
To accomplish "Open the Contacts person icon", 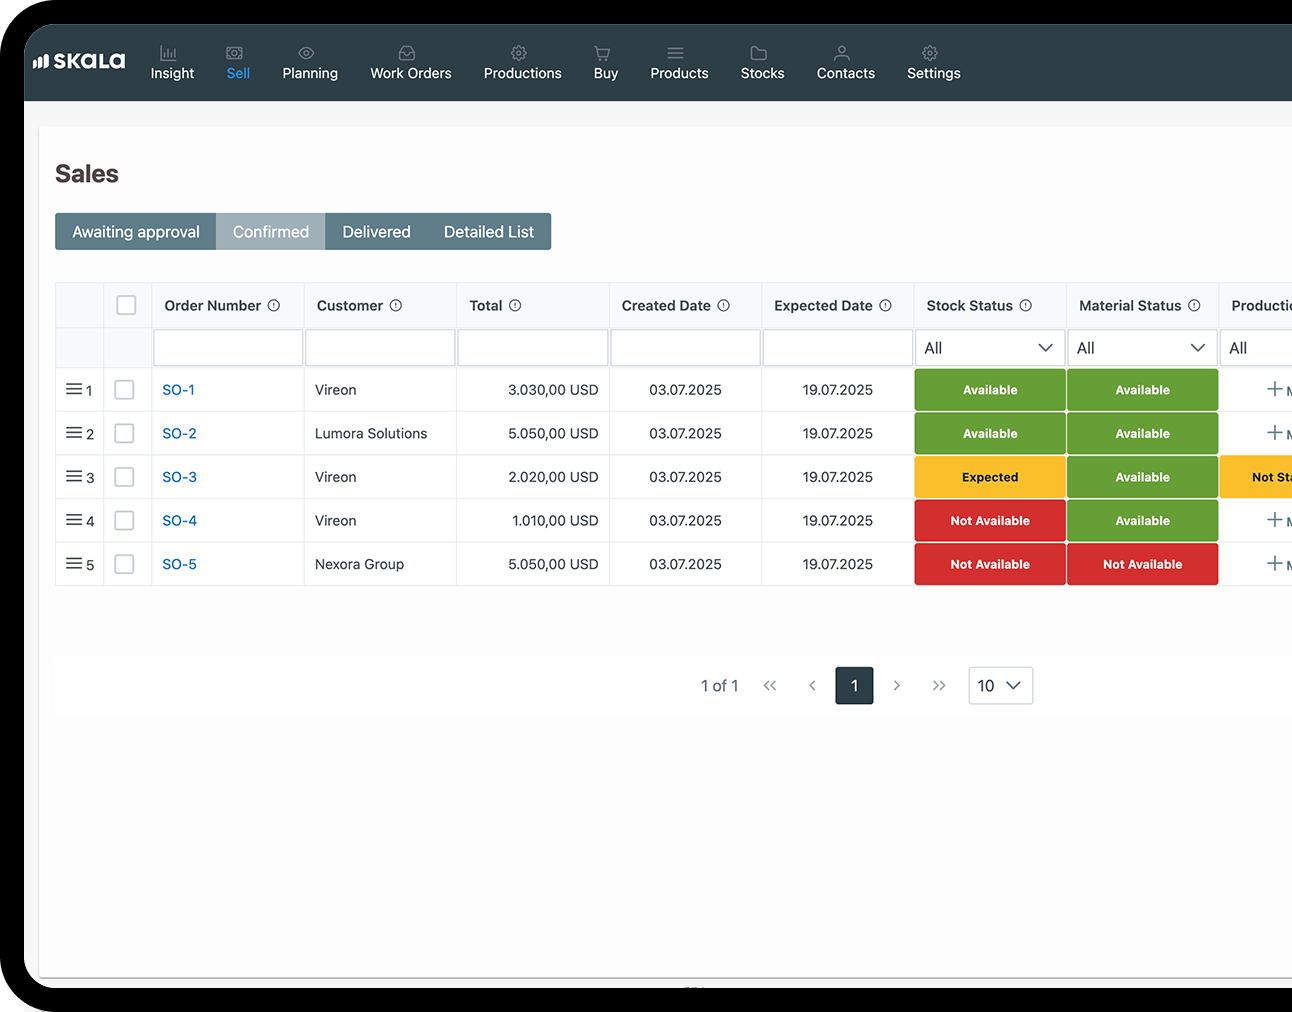I will pos(842,53).
